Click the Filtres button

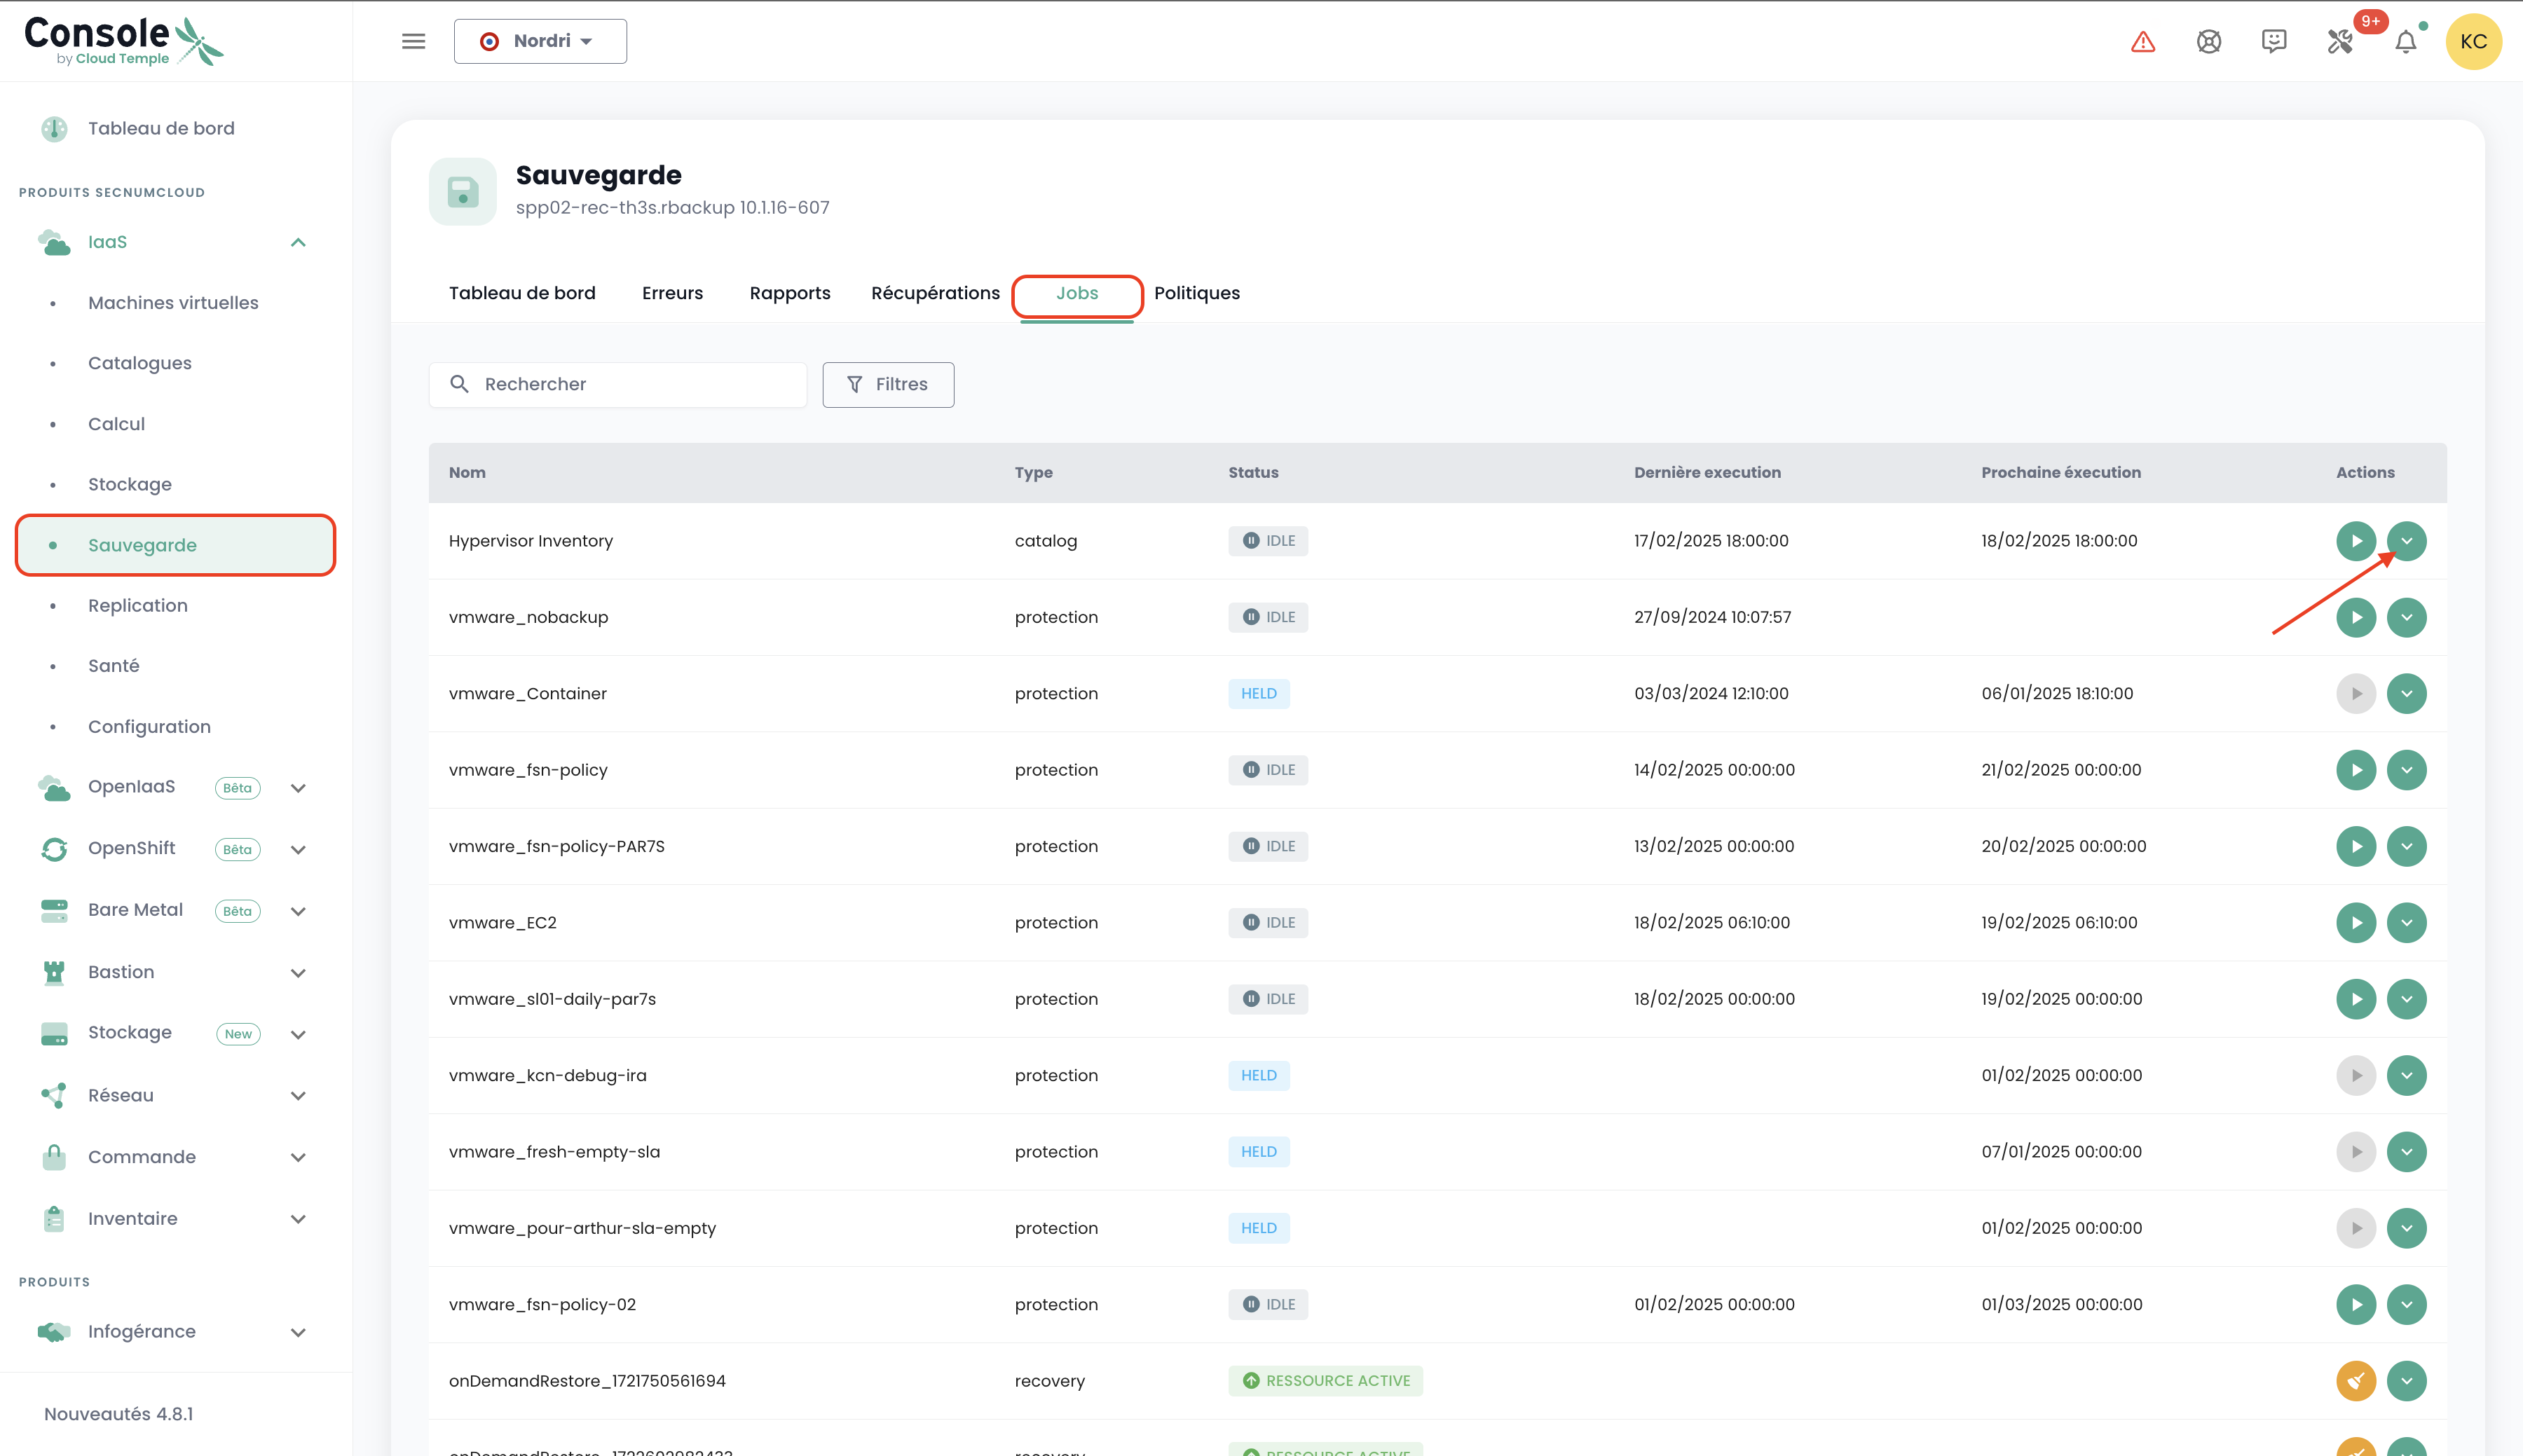[887, 384]
